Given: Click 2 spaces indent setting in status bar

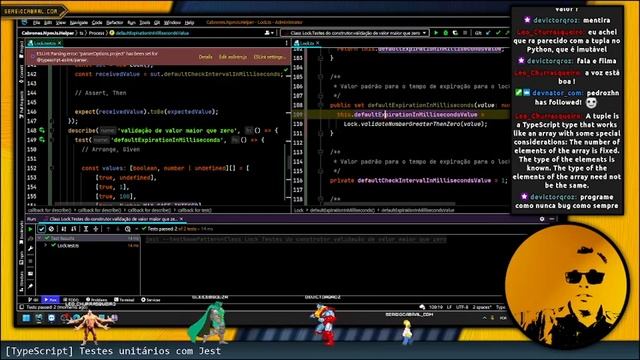Looking at the screenshot, I should point(482,307).
